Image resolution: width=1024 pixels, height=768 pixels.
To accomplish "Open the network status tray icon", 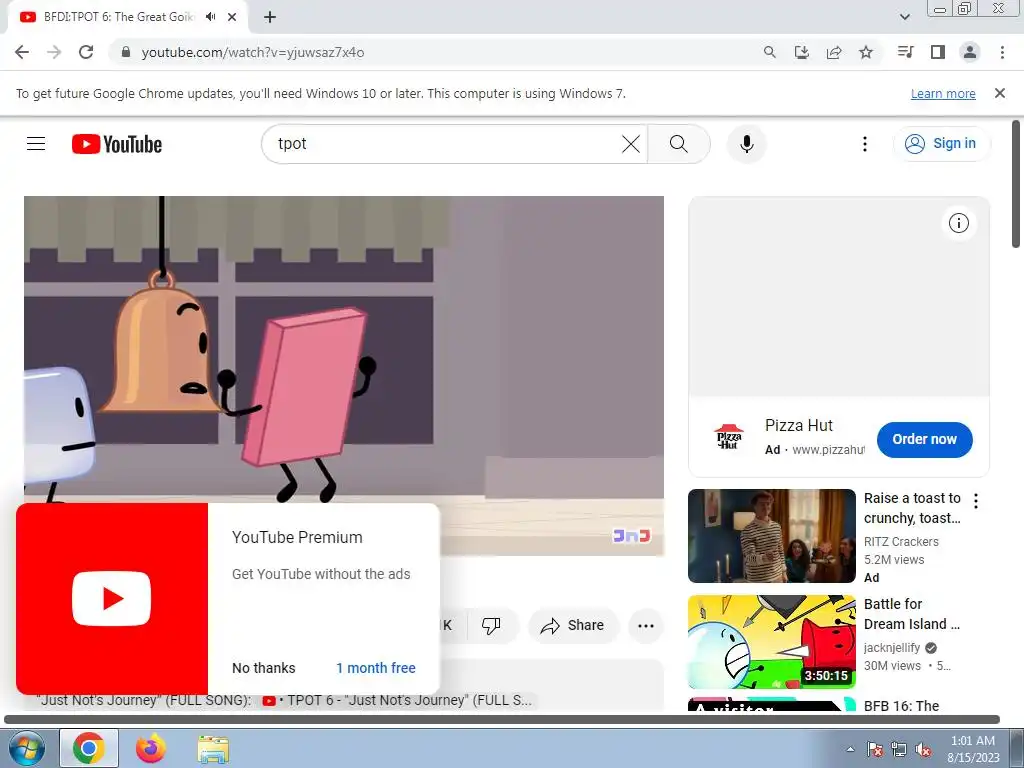I will (x=899, y=749).
